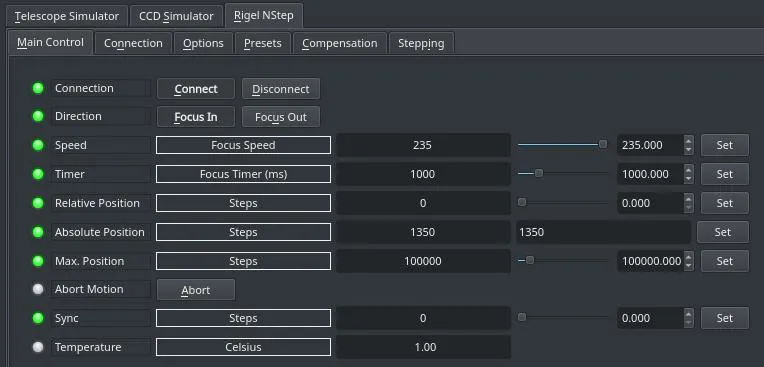
Task: Increase Relative Position with the up arrow
Action: click(x=688, y=198)
